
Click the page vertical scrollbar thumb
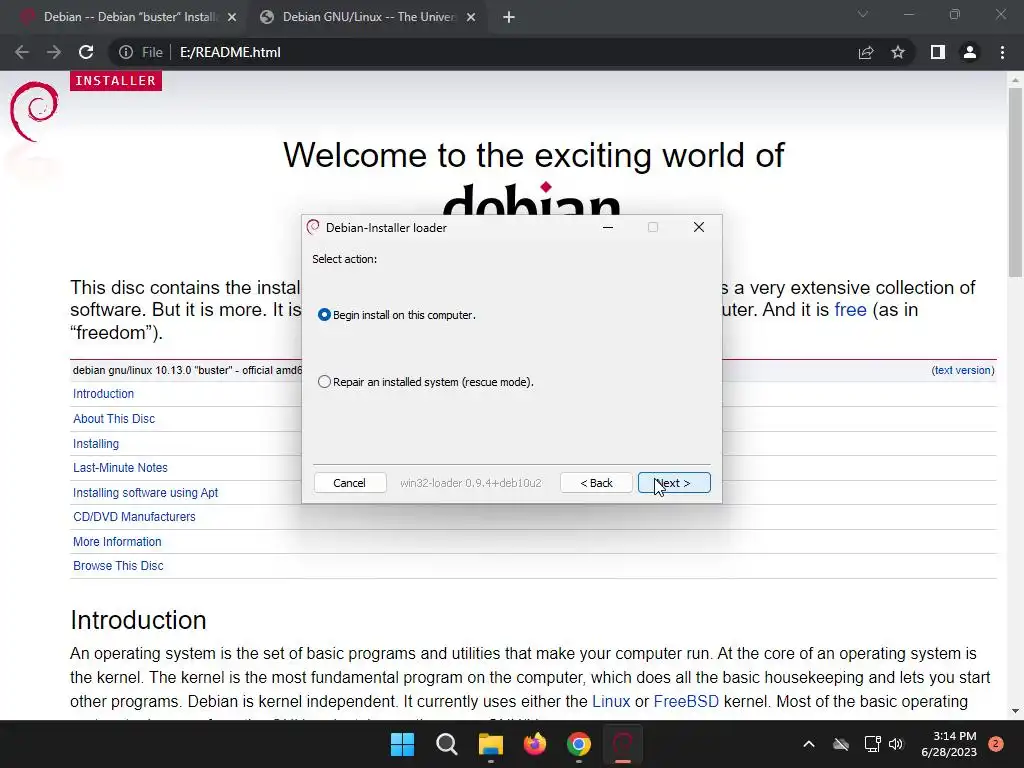(x=1015, y=183)
